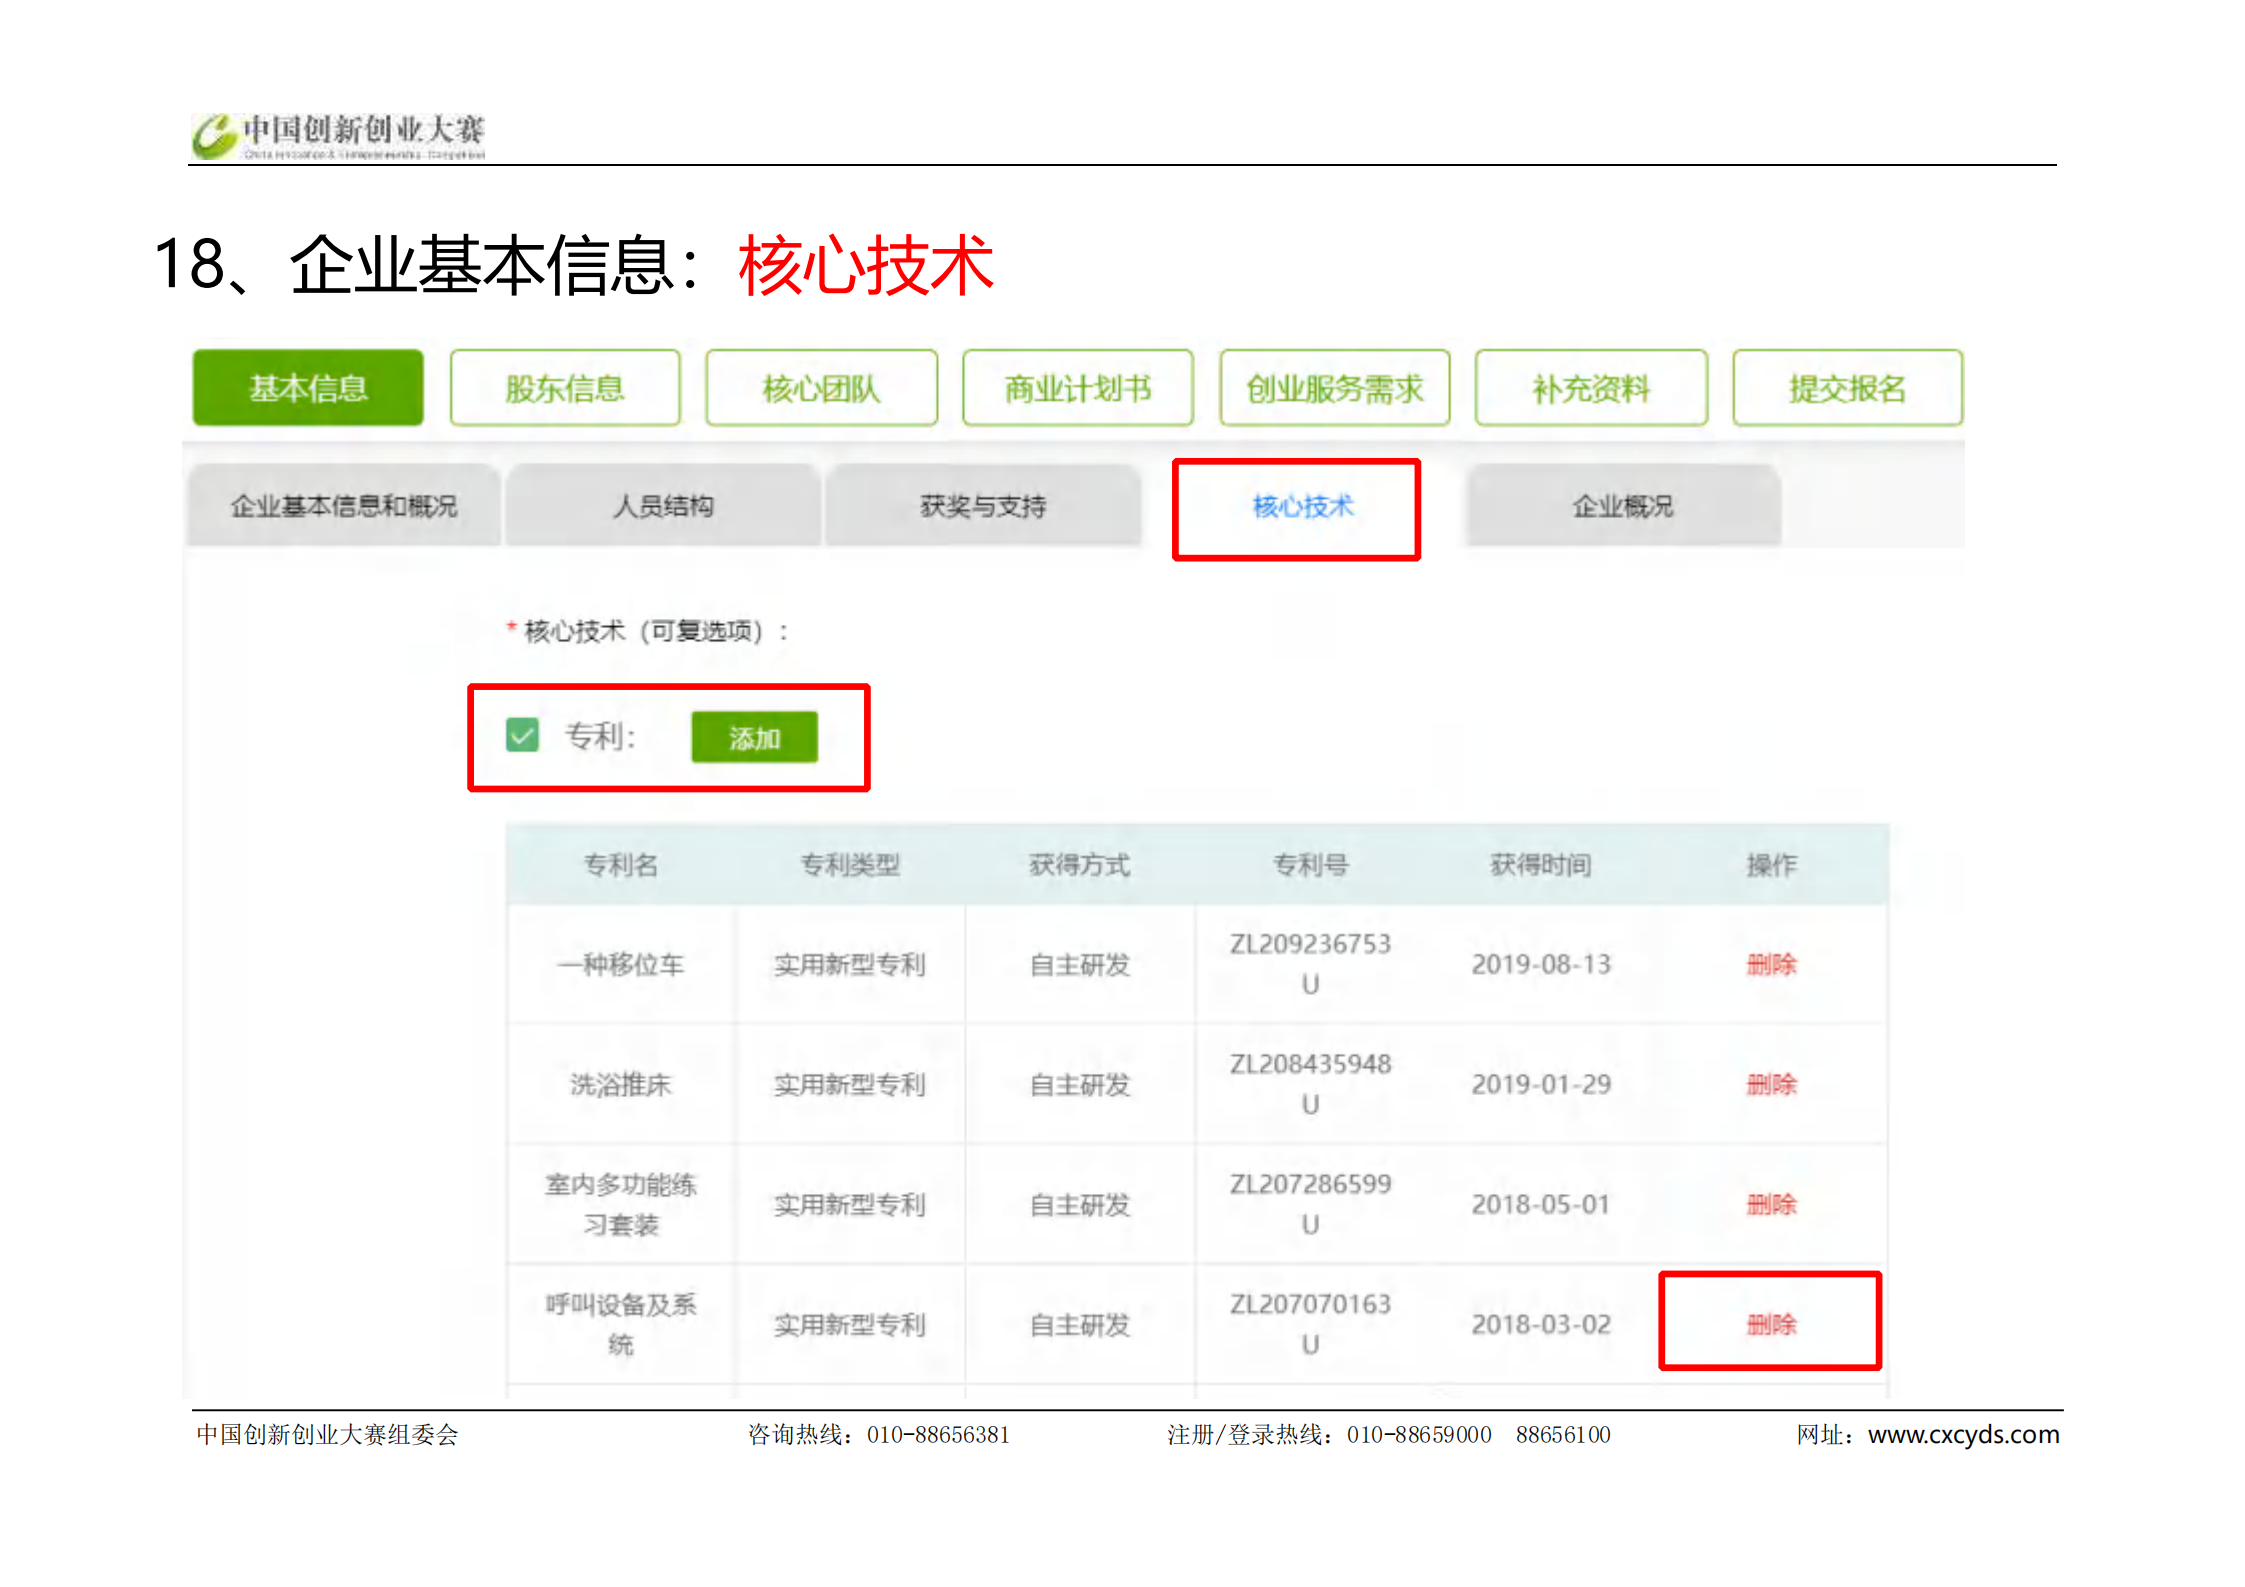Switch to the 股东信息 tab
The image size is (2245, 1587).
565,388
